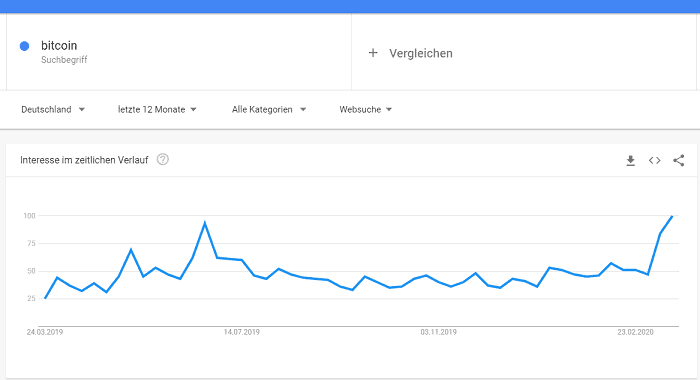Expand the letzte 12 Monate time range

(x=157, y=109)
